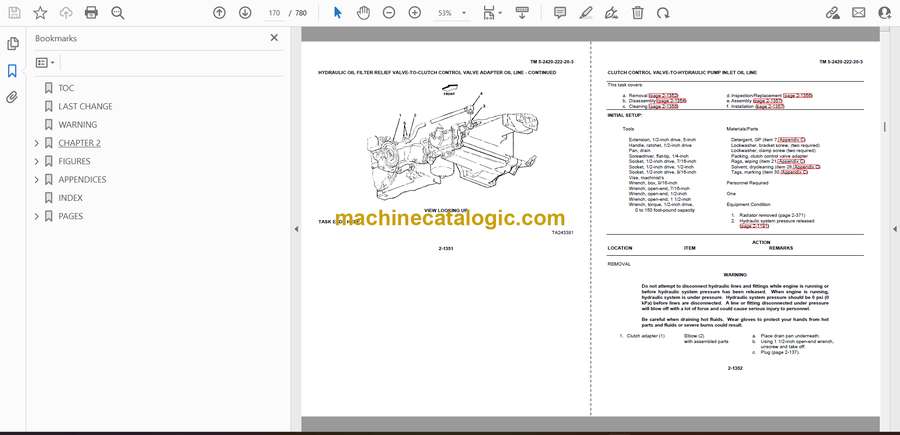Image resolution: width=900 pixels, height=435 pixels.
Task: Expand the APPENDICES bookmark
Action: [37, 180]
